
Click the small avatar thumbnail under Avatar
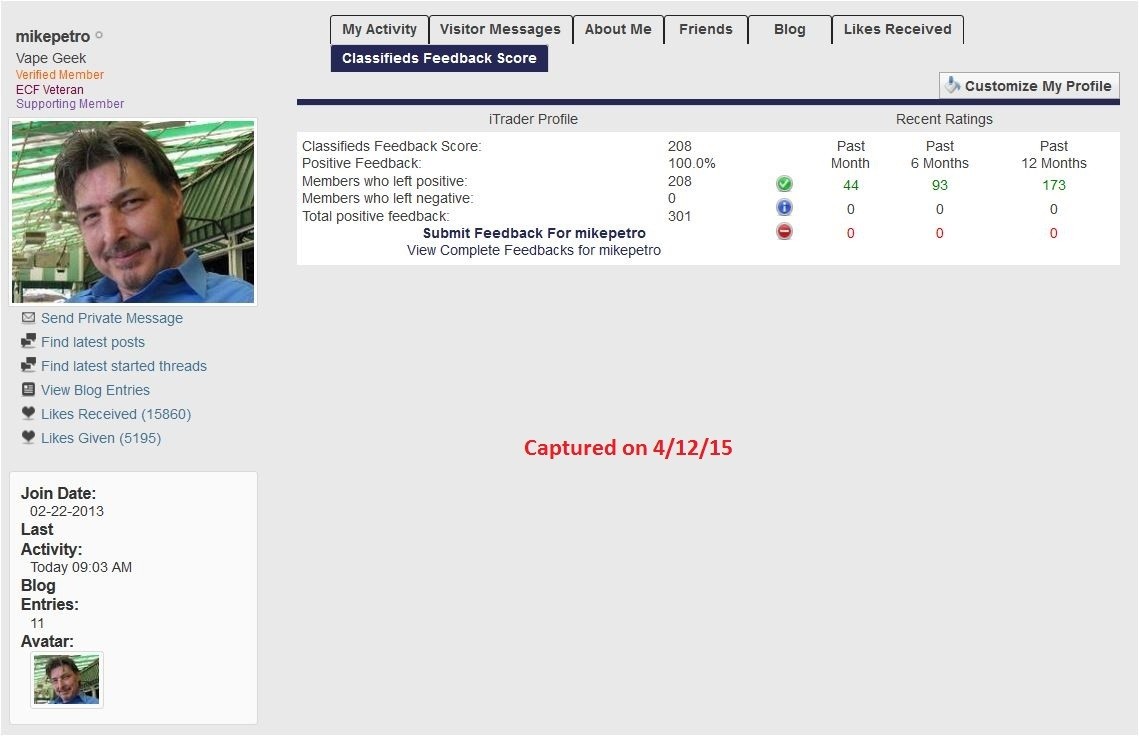(x=67, y=680)
